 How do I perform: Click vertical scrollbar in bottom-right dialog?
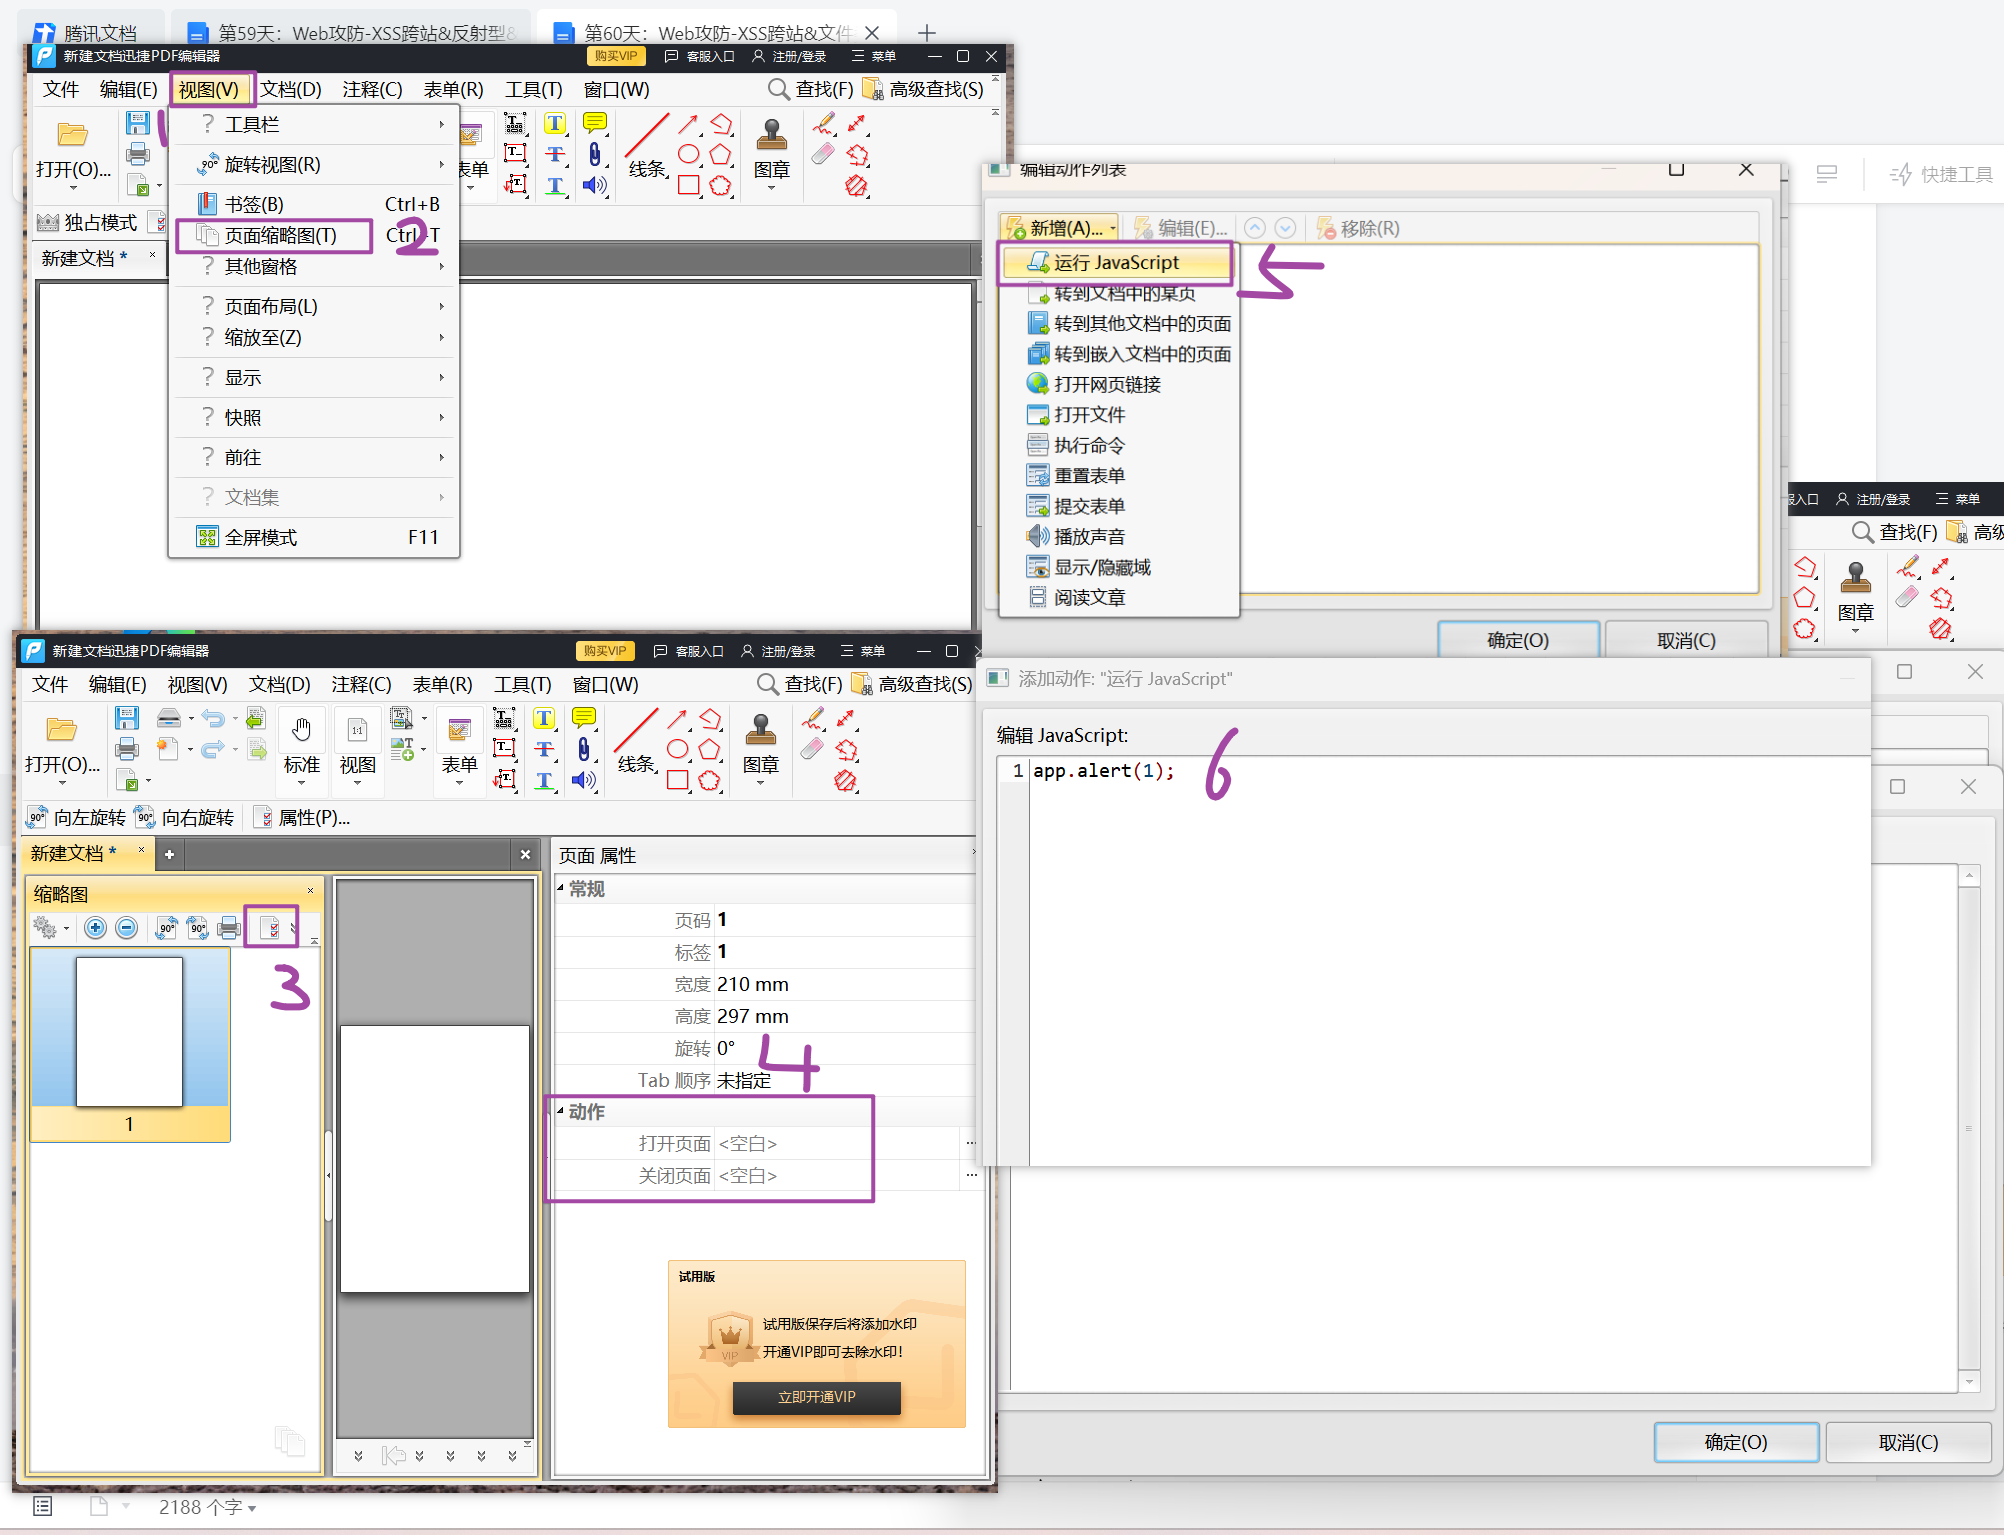(x=1969, y=1128)
